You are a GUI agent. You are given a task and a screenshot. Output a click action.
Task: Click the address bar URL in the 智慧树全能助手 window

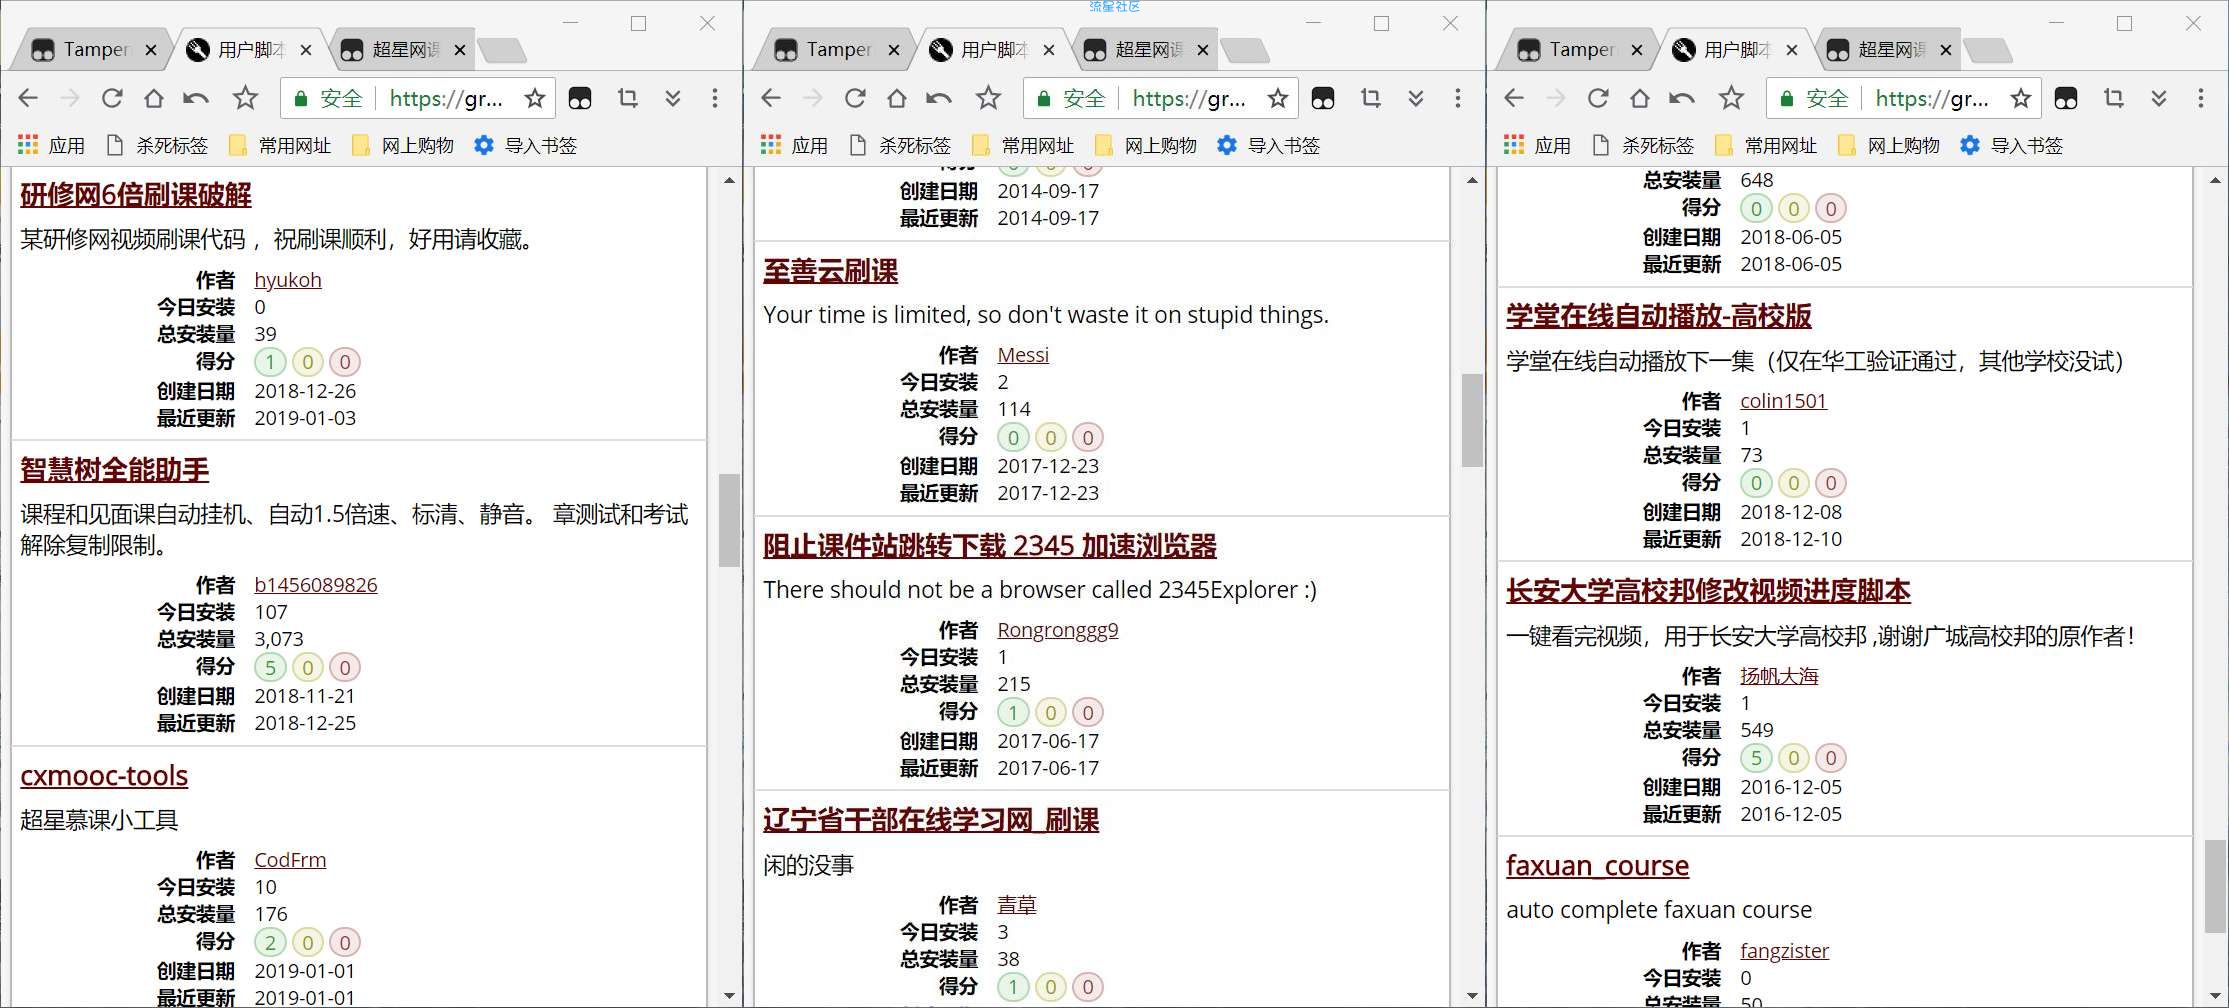coord(446,98)
